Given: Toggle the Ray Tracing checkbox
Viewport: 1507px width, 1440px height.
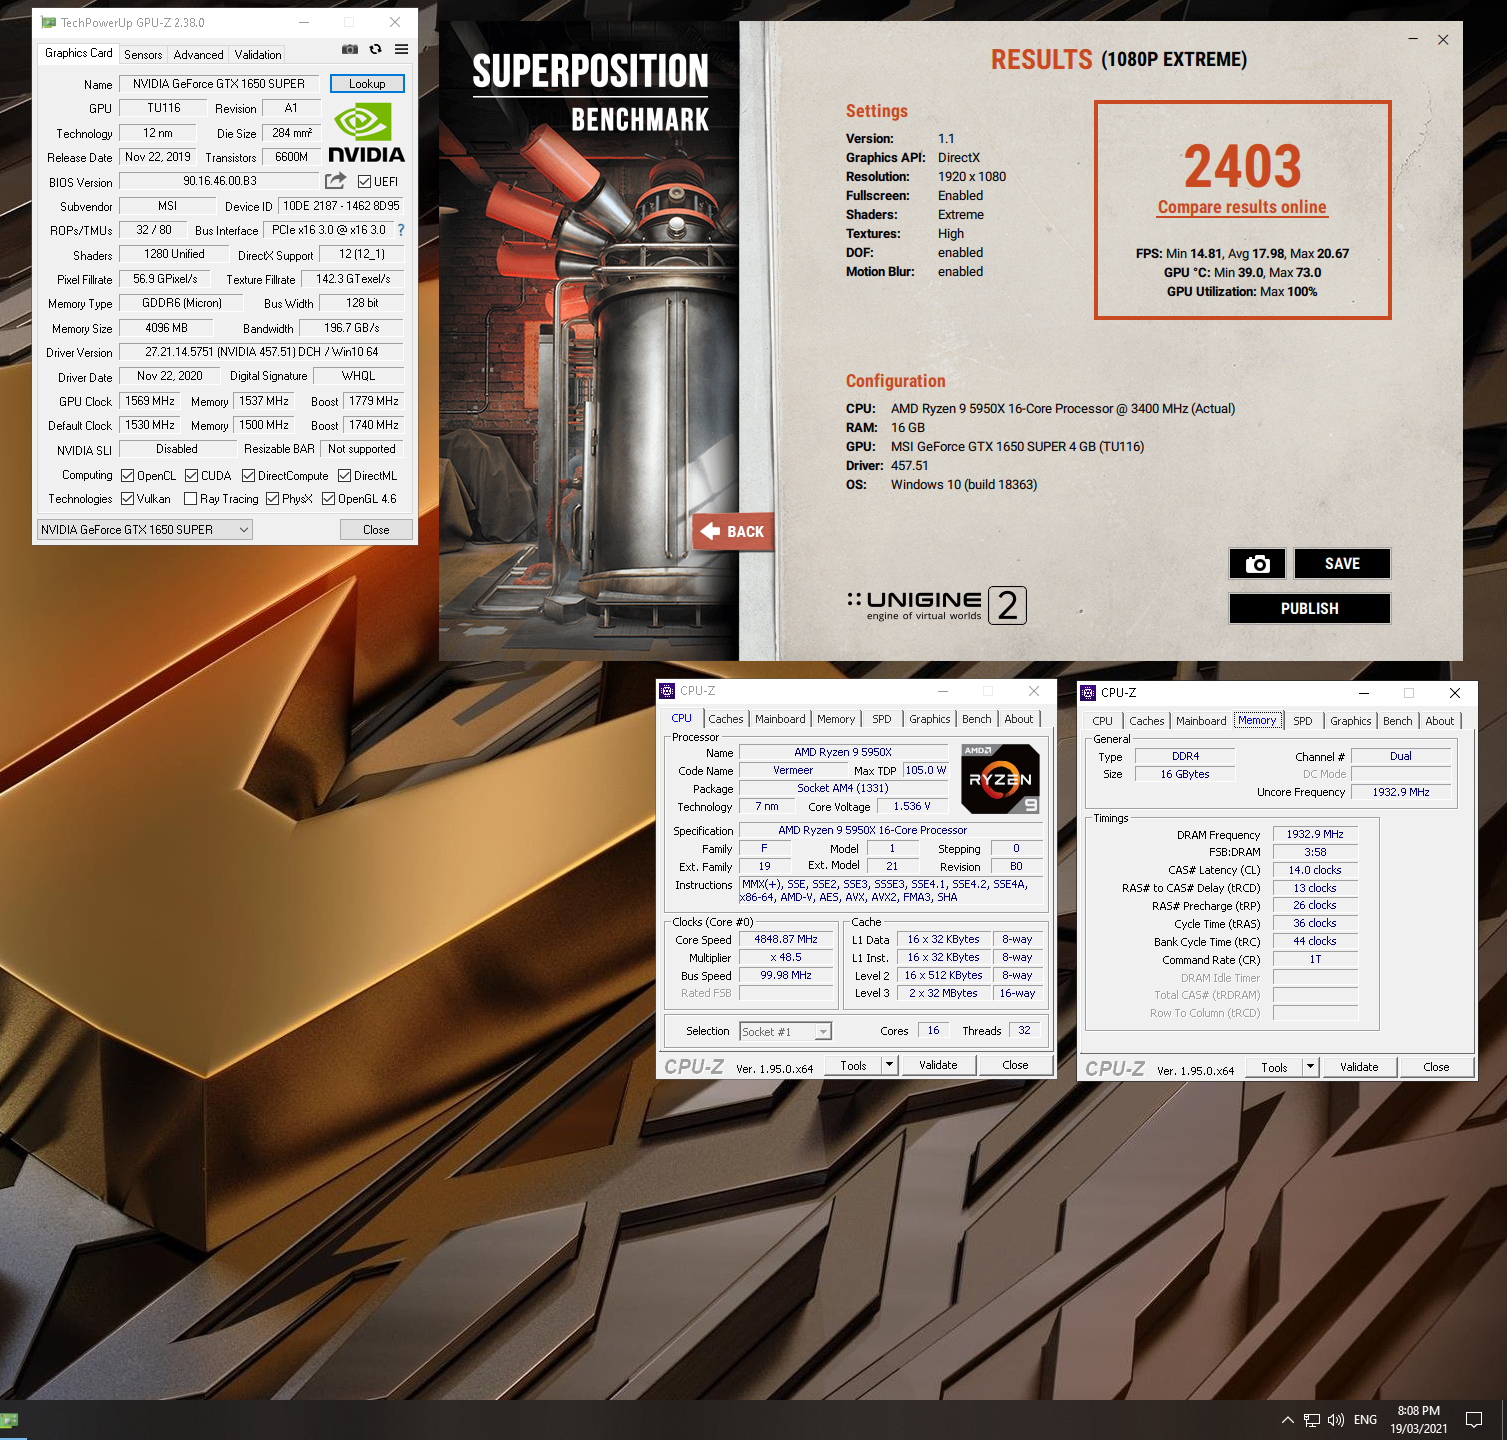Looking at the screenshot, I should [190, 498].
